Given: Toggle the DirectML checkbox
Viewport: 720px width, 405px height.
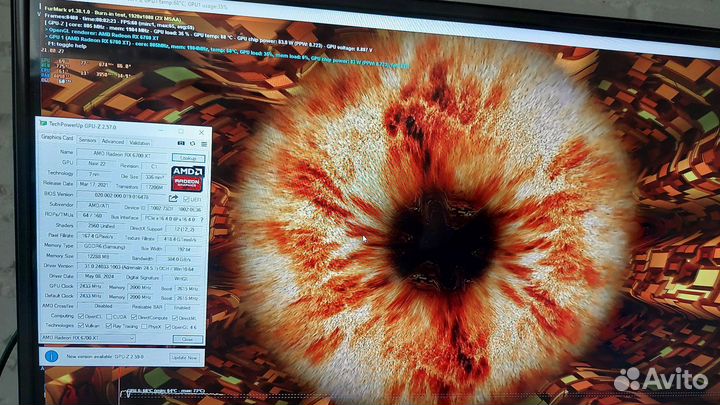Looking at the screenshot, I should 174,318.
